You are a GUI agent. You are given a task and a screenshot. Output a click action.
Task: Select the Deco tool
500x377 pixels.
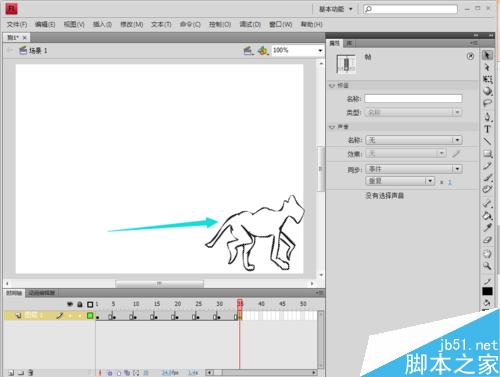pyautogui.click(x=487, y=189)
